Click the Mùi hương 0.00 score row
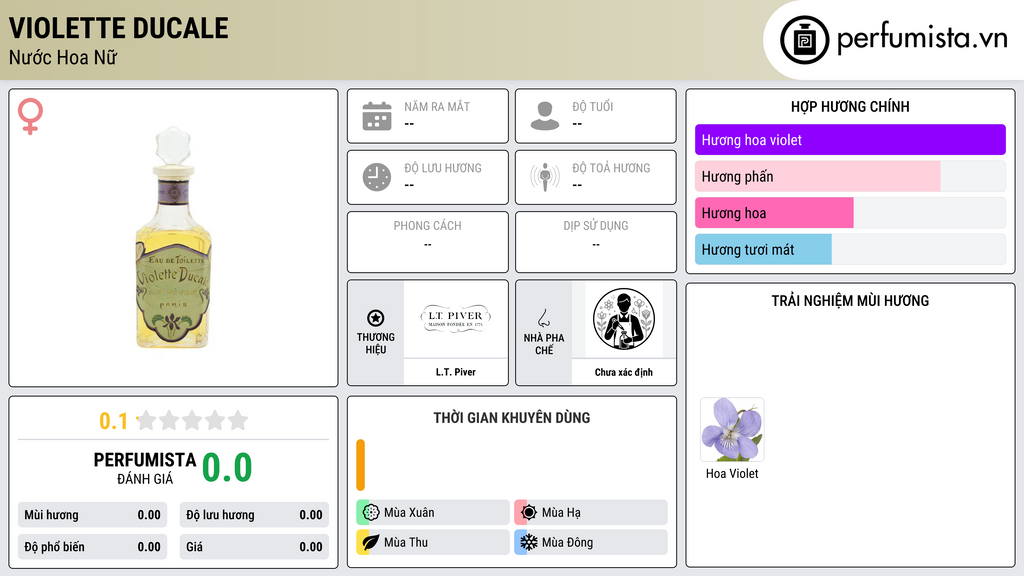 coord(92,515)
